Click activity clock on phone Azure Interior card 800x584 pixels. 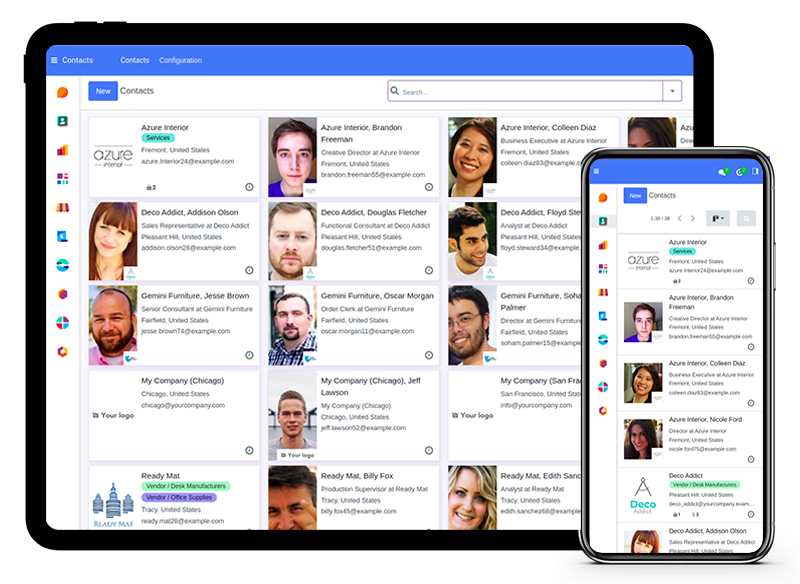(x=751, y=281)
